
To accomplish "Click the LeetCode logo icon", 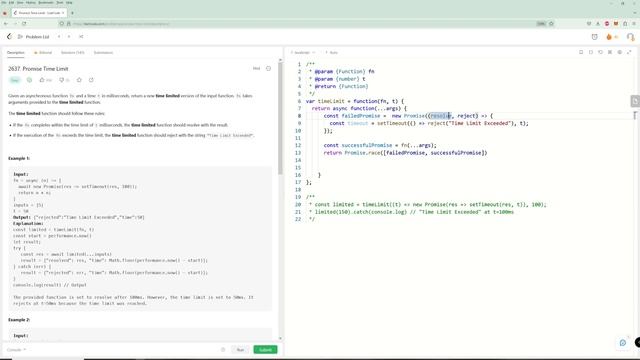I will pos(9,37).
